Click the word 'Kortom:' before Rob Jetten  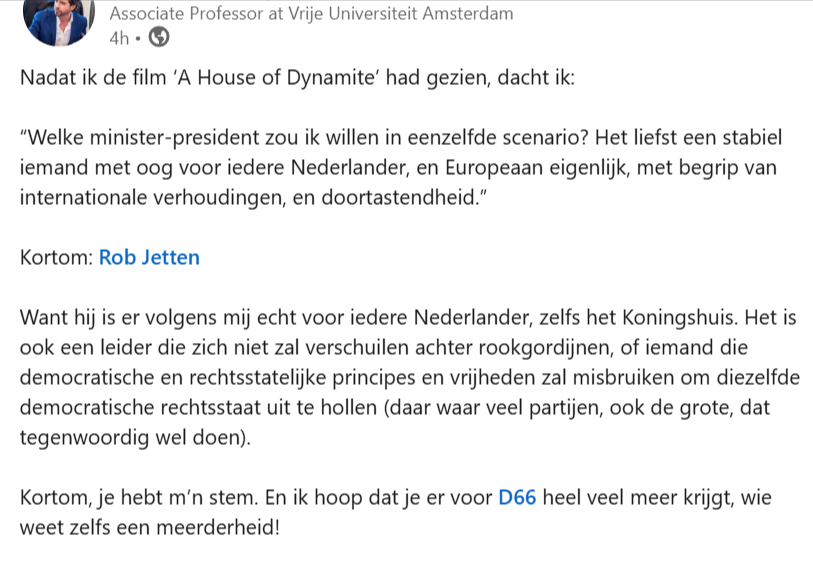point(55,257)
